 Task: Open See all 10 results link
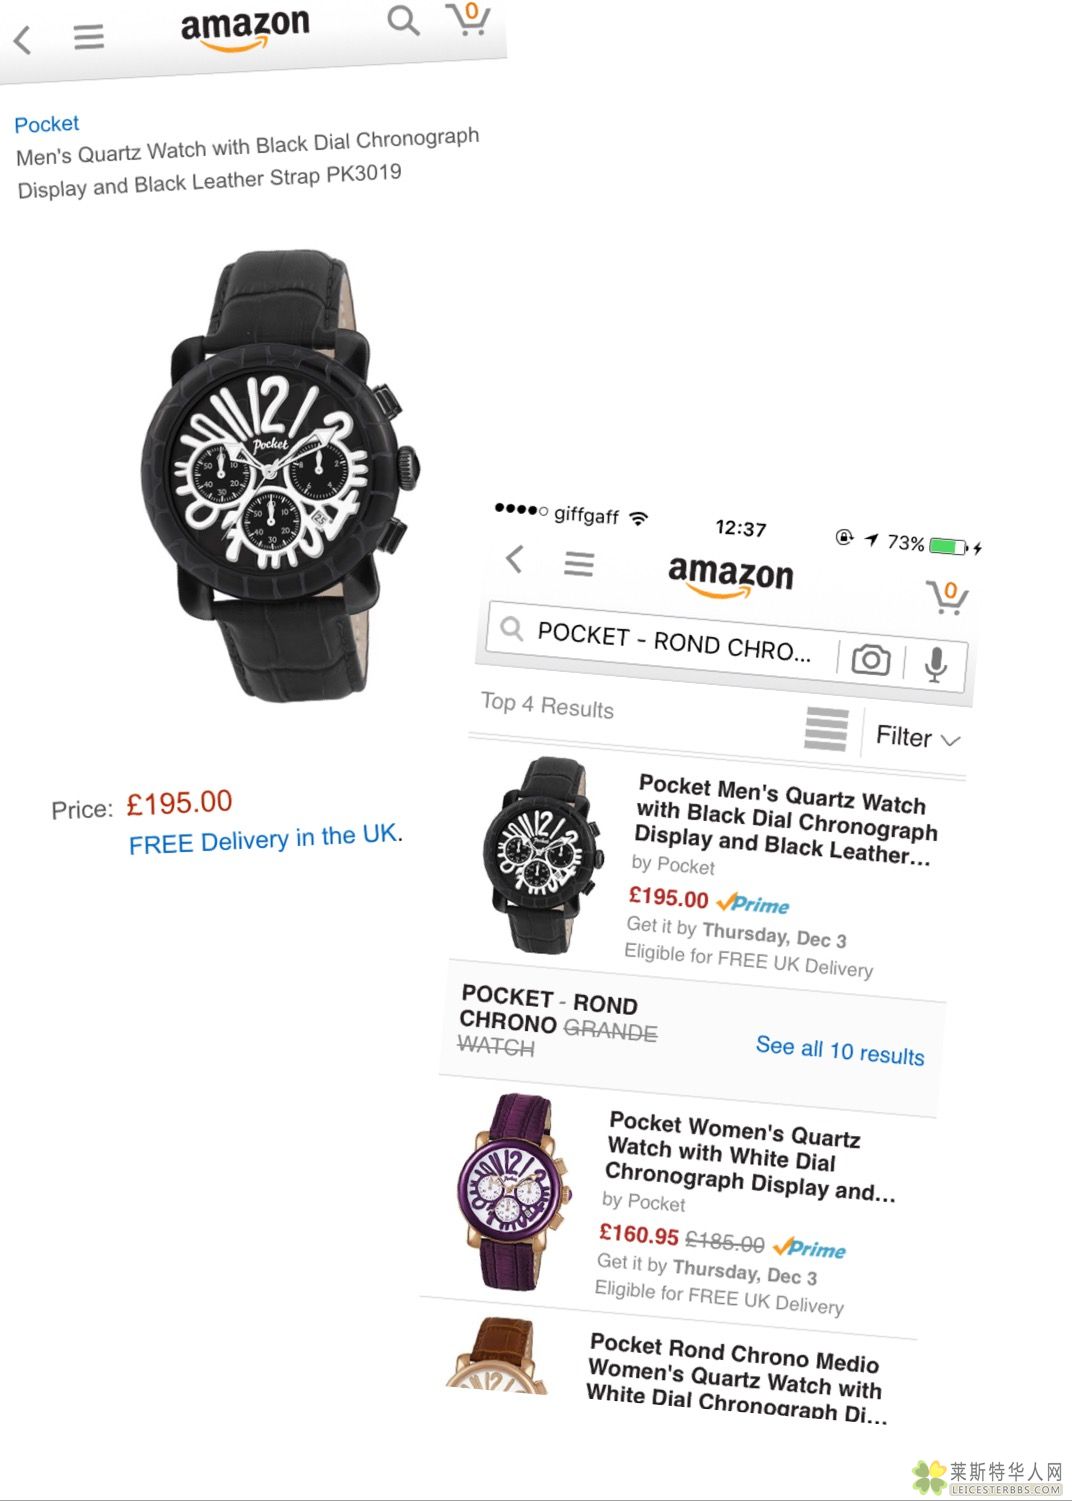(x=840, y=1050)
